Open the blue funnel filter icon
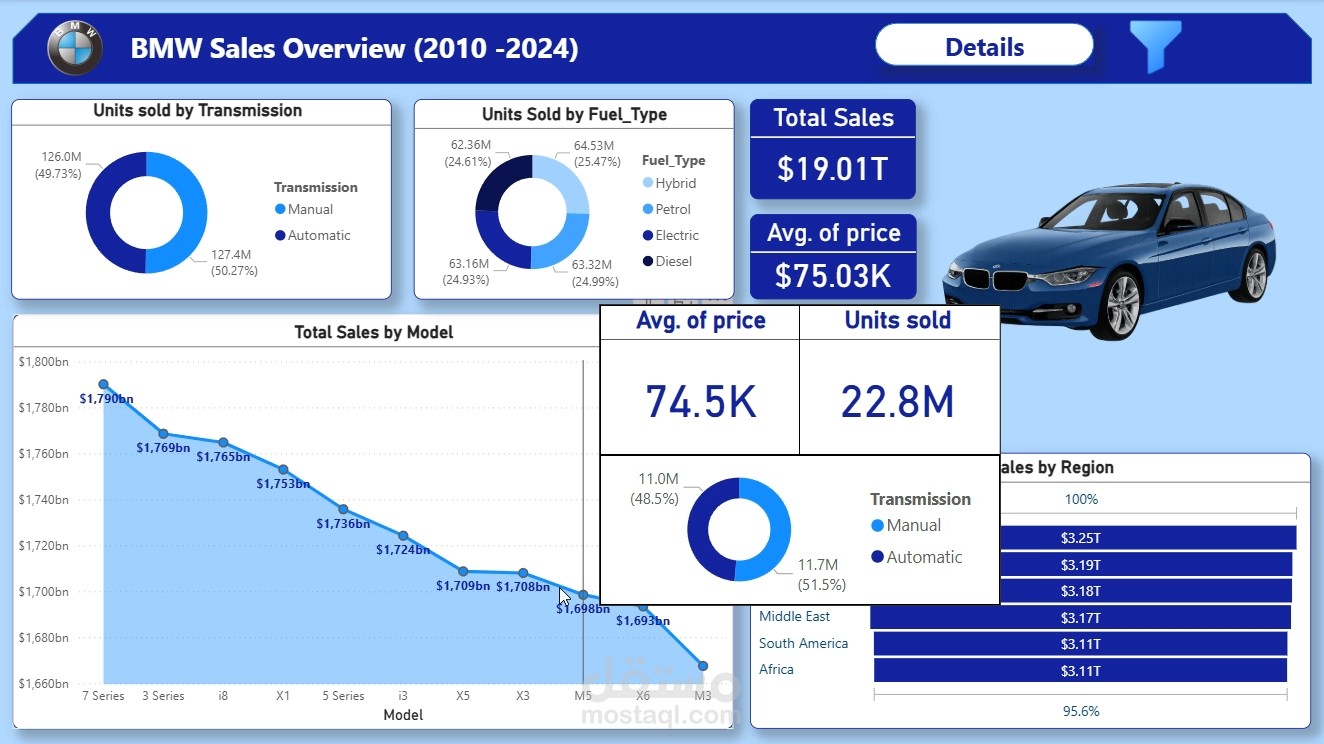 pos(1155,46)
